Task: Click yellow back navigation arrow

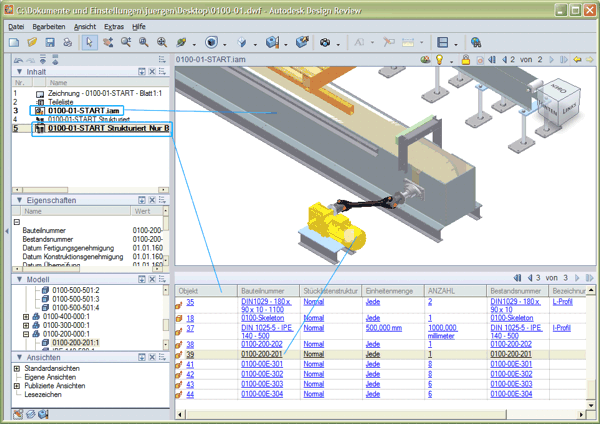Action: click(x=577, y=59)
